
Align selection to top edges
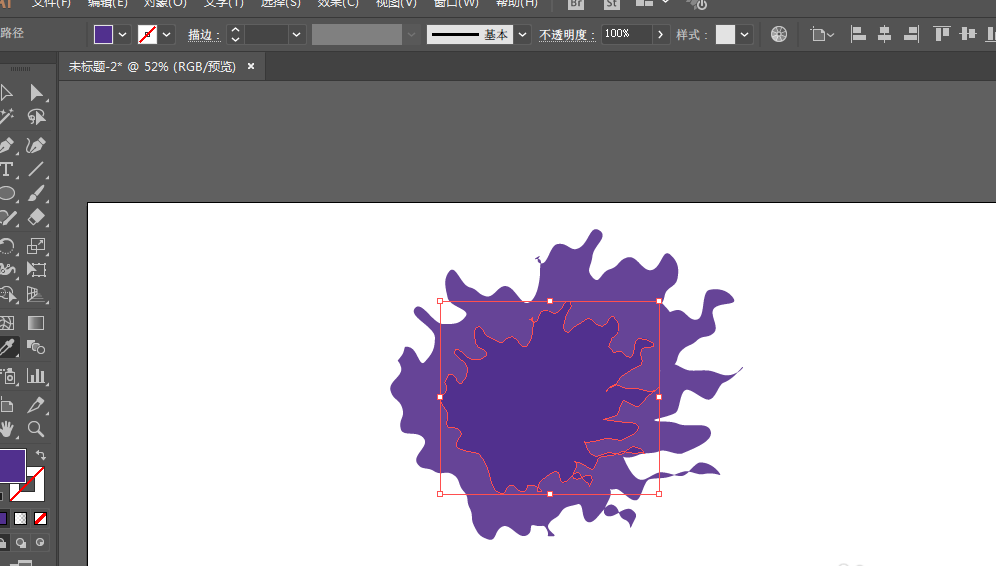click(x=941, y=34)
